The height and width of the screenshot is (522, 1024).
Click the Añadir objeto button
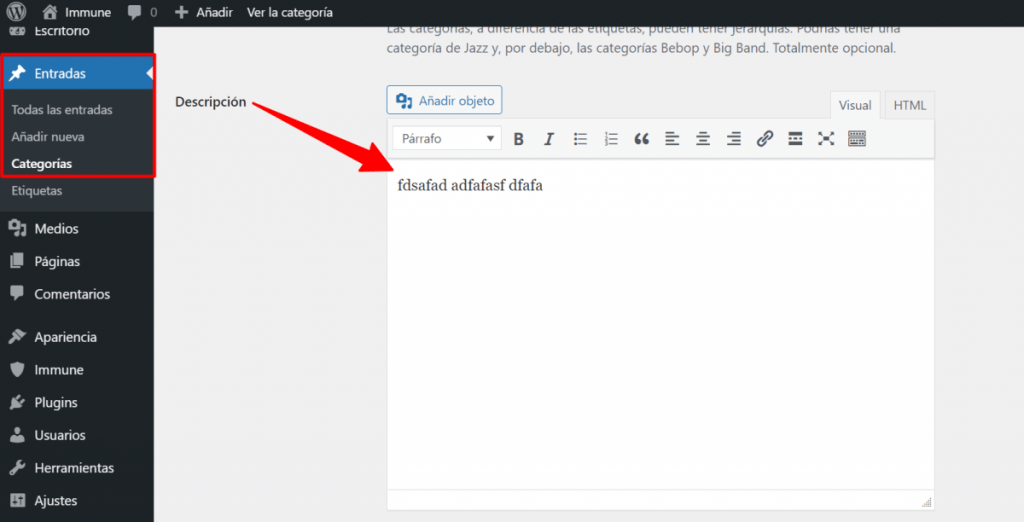[444, 100]
